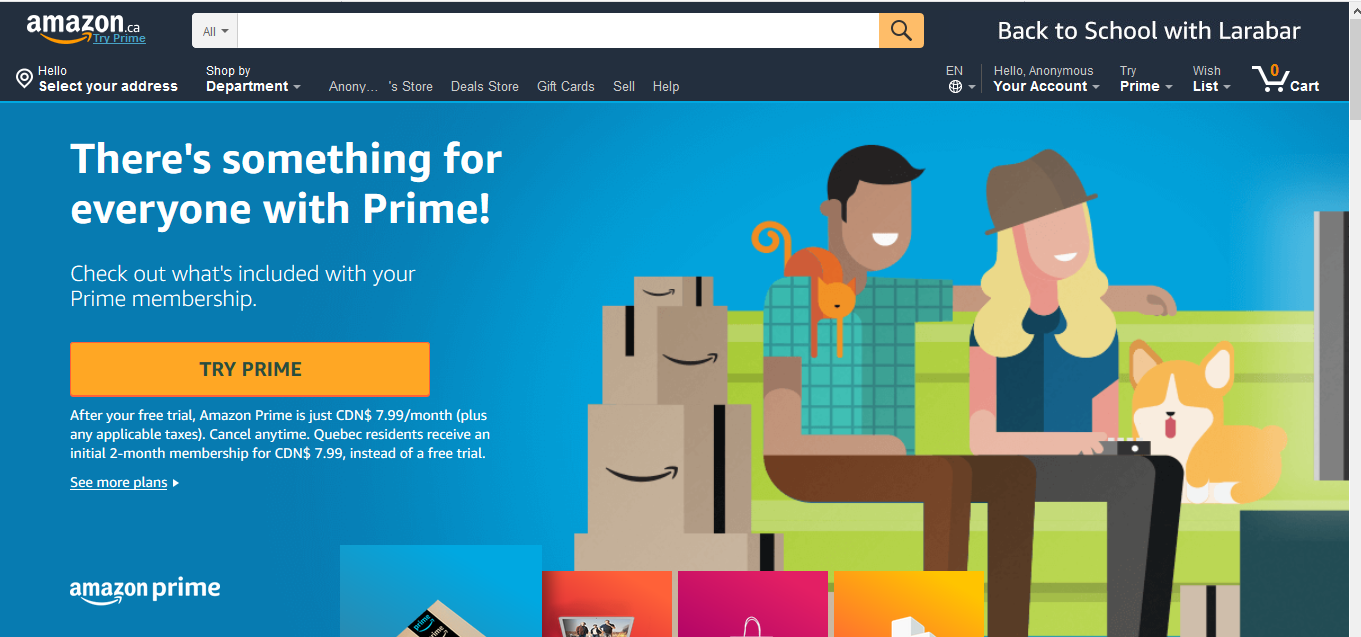
Task: Click the Try Prime link under logo
Action: click(119, 39)
